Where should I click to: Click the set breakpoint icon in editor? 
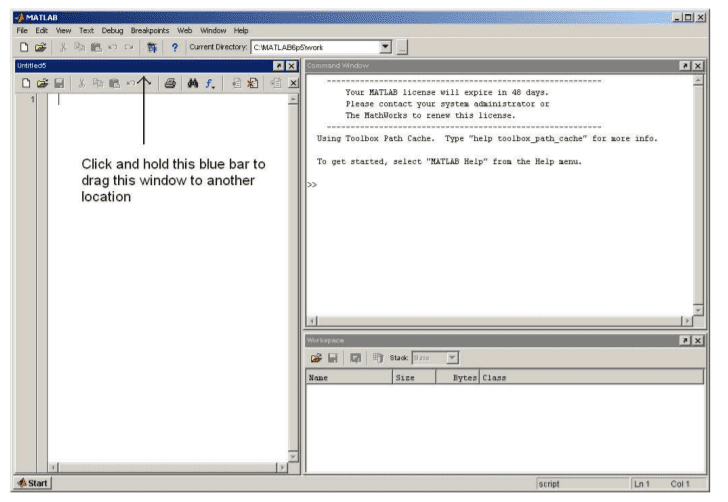click(236, 83)
